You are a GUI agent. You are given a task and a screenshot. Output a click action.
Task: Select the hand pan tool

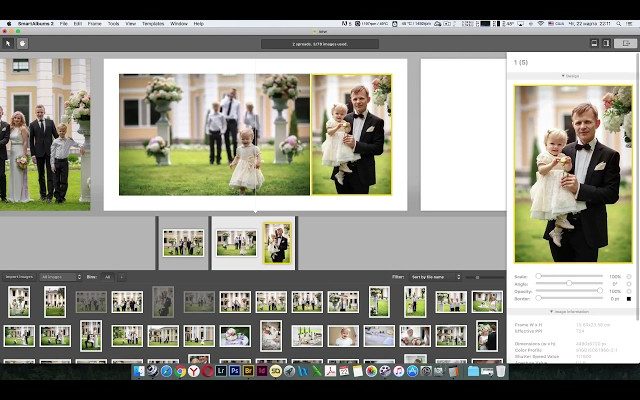pyautogui.click(x=22, y=43)
